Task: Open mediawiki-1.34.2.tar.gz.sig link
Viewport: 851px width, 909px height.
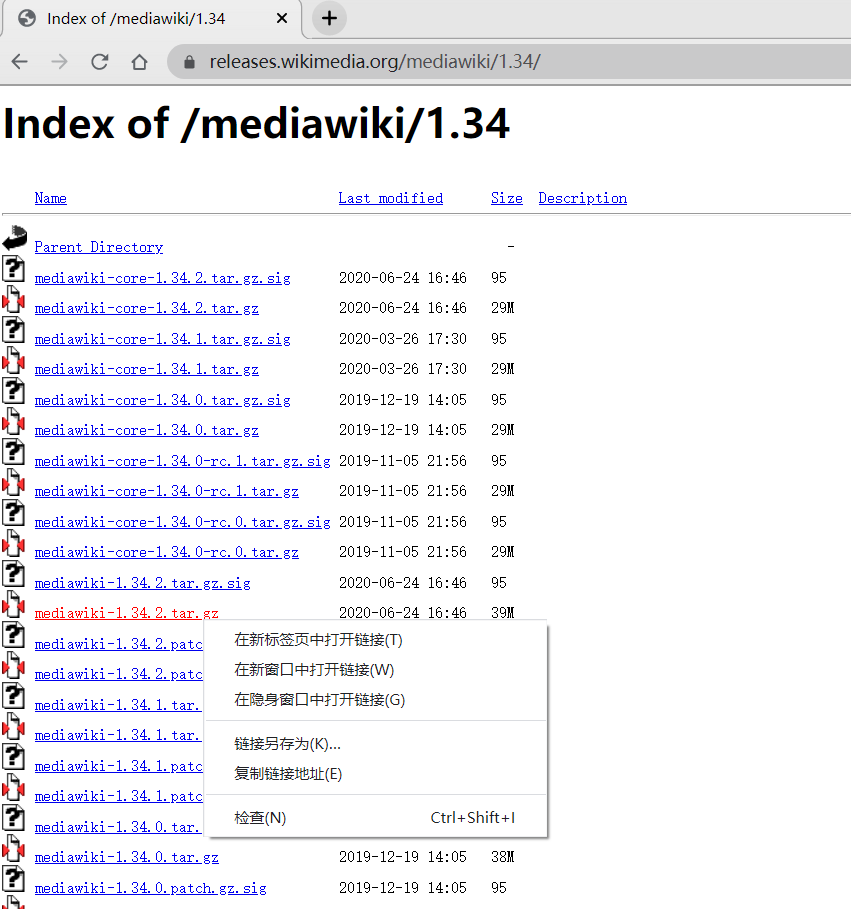Action: (143, 583)
